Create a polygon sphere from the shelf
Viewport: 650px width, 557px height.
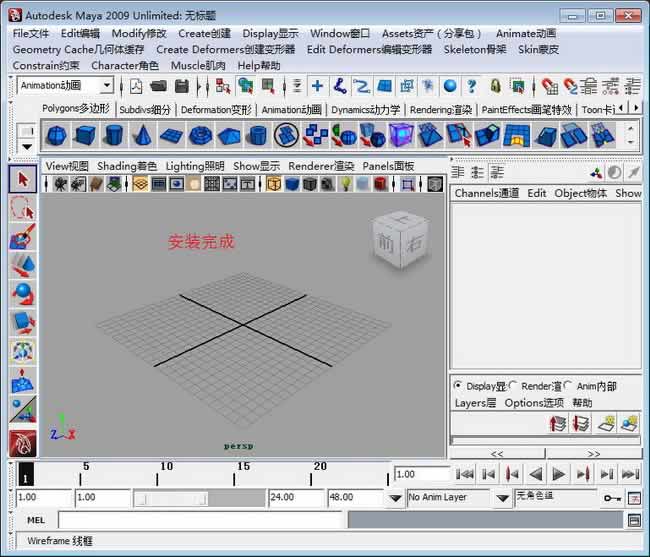(56, 135)
